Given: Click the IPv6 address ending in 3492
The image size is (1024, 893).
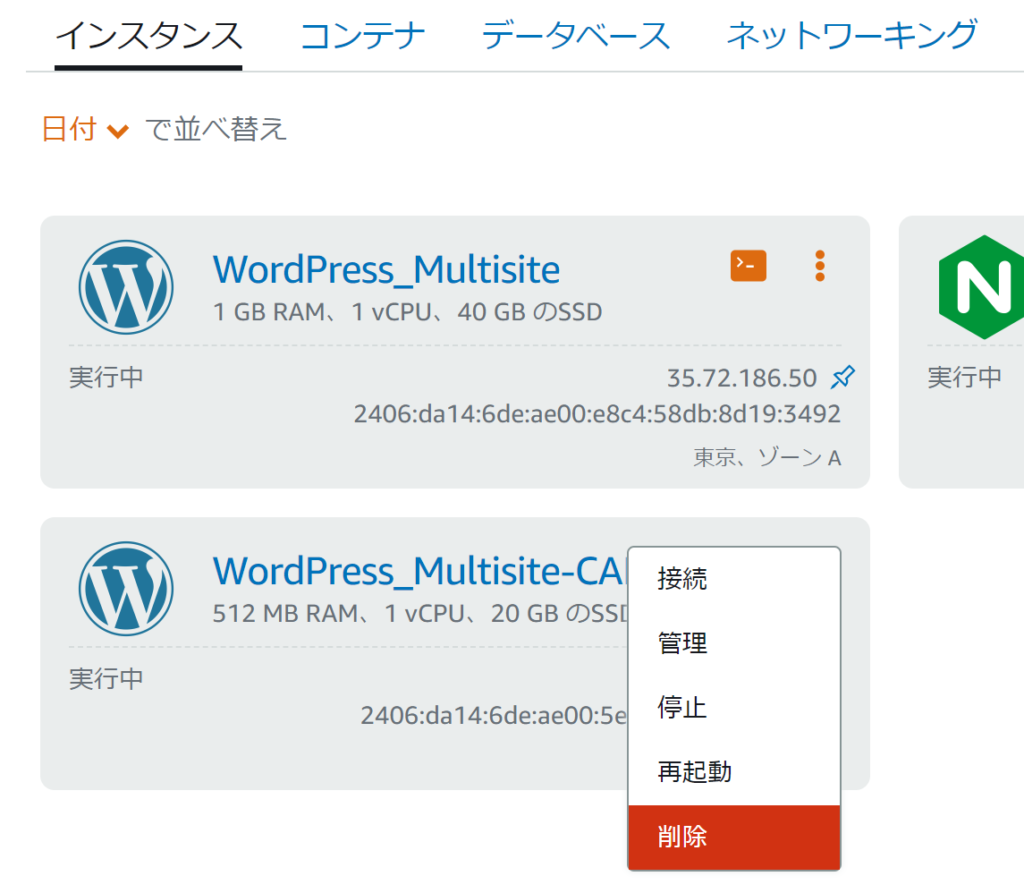Looking at the screenshot, I should (x=597, y=414).
